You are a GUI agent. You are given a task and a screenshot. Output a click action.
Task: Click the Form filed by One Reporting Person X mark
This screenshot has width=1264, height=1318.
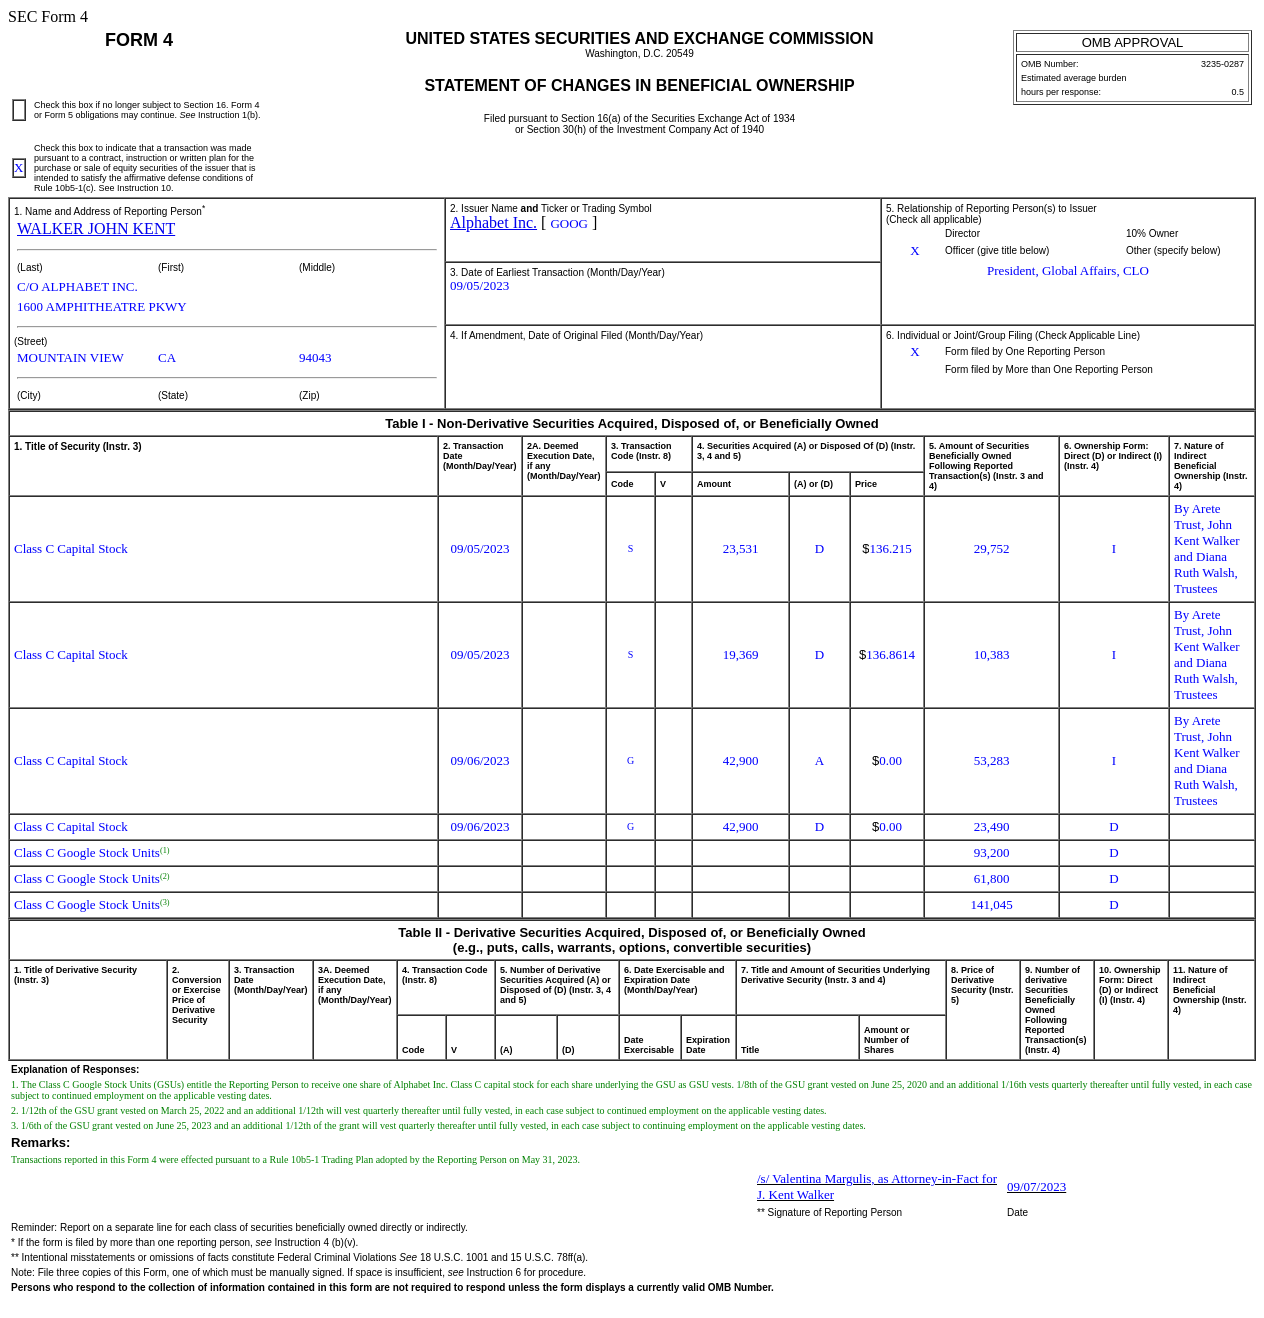(x=915, y=352)
